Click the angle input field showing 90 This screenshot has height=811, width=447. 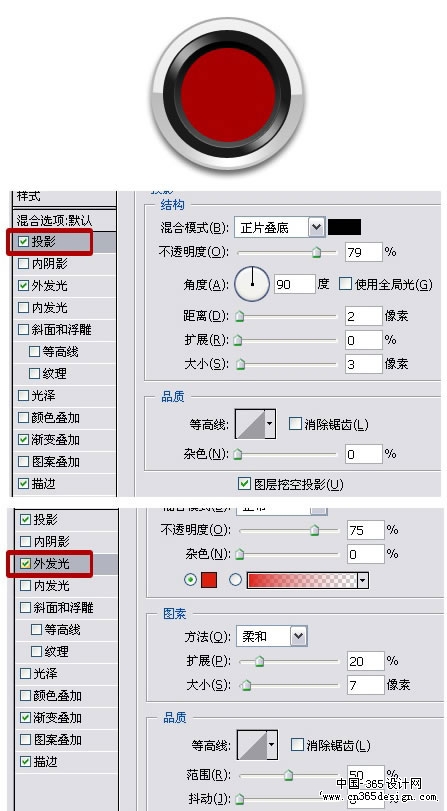(x=294, y=284)
